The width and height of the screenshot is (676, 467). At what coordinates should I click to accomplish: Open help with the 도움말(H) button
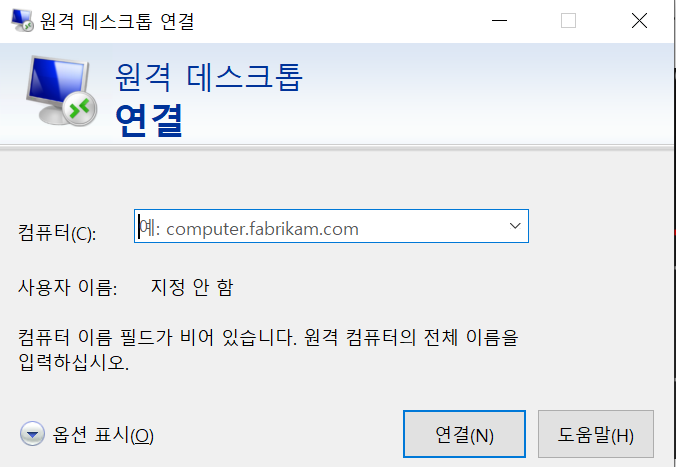(596, 434)
